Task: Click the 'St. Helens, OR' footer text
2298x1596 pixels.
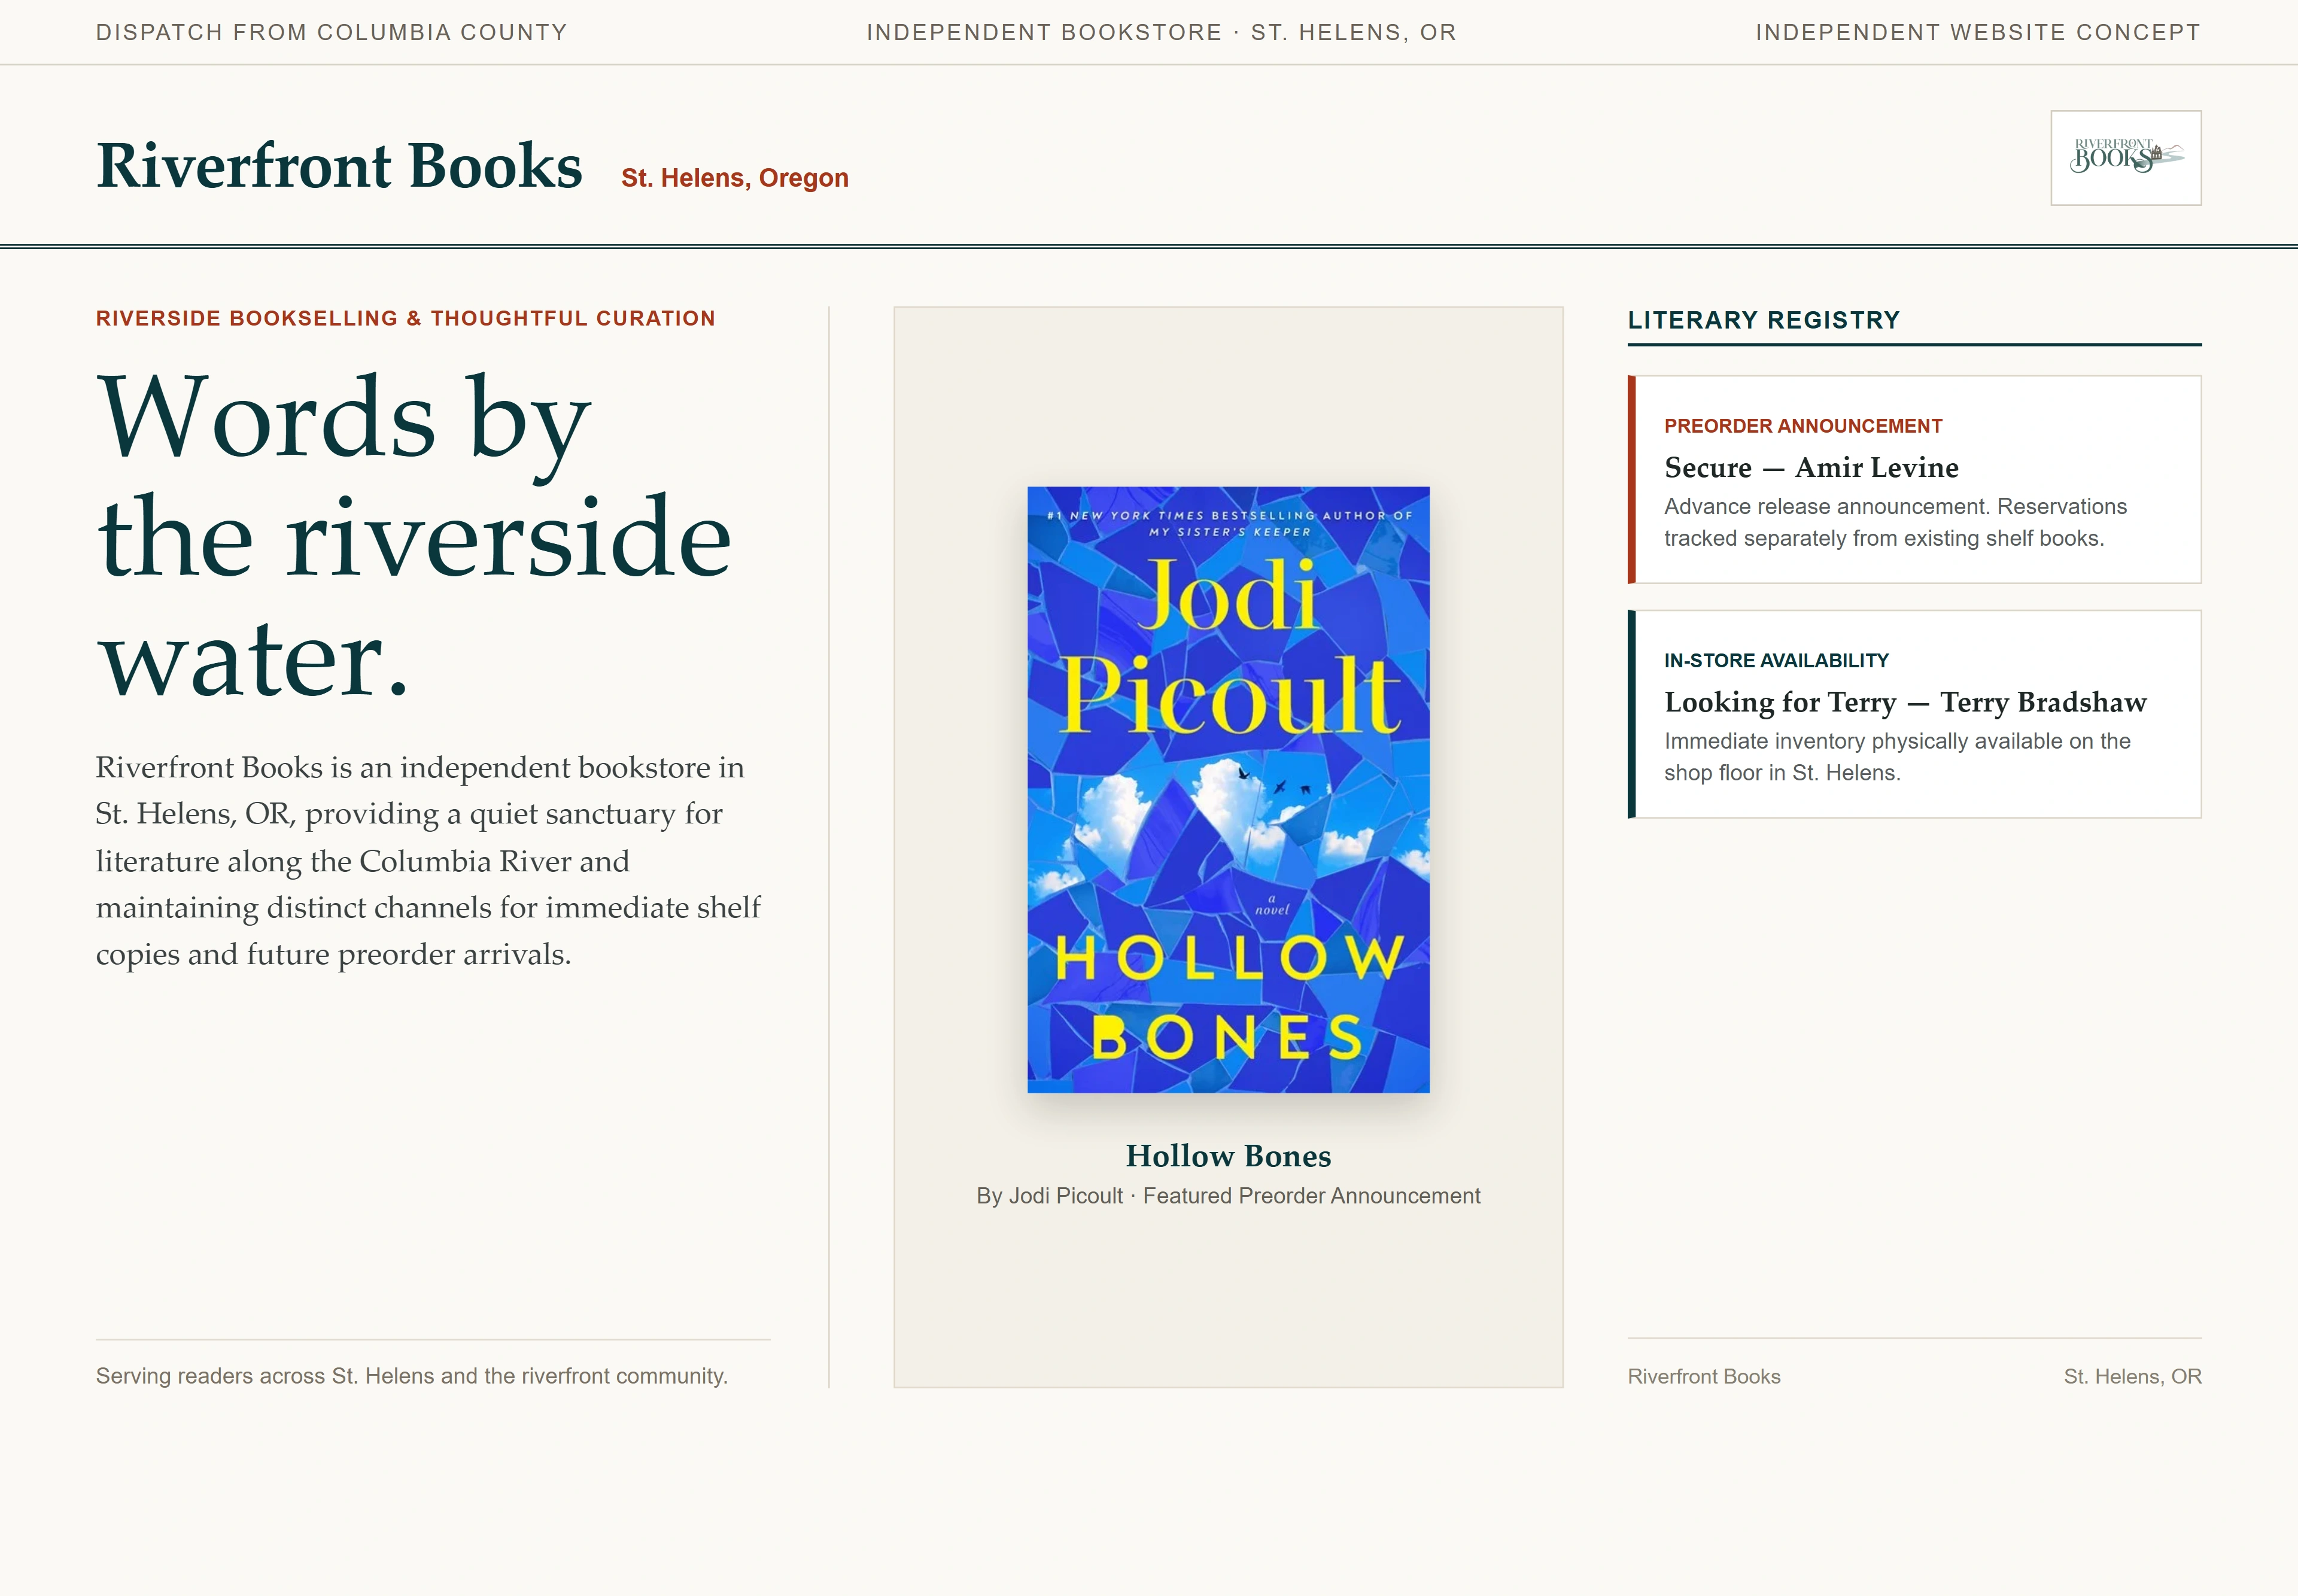Action: click(2132, 1376)
